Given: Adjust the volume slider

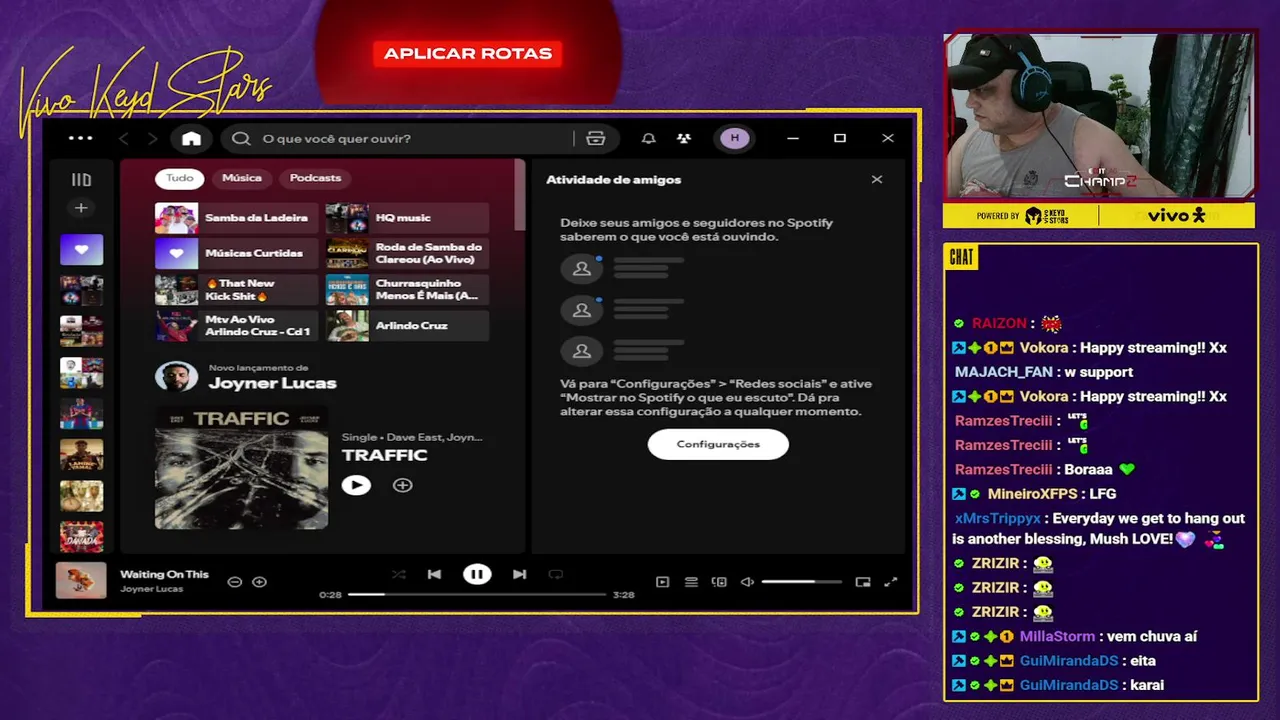Looking at the screenshot, I should [801, 582].
